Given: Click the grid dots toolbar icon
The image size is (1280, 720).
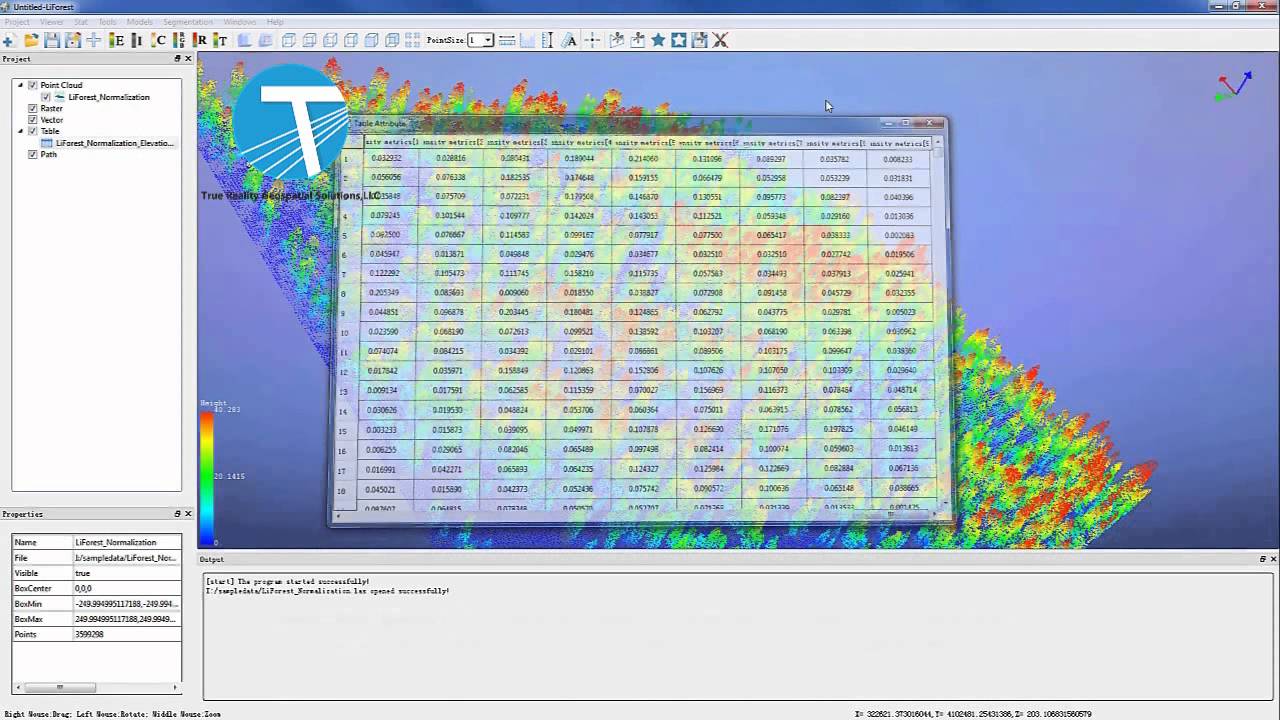Looking at the screenshot, I should [413, 40].
